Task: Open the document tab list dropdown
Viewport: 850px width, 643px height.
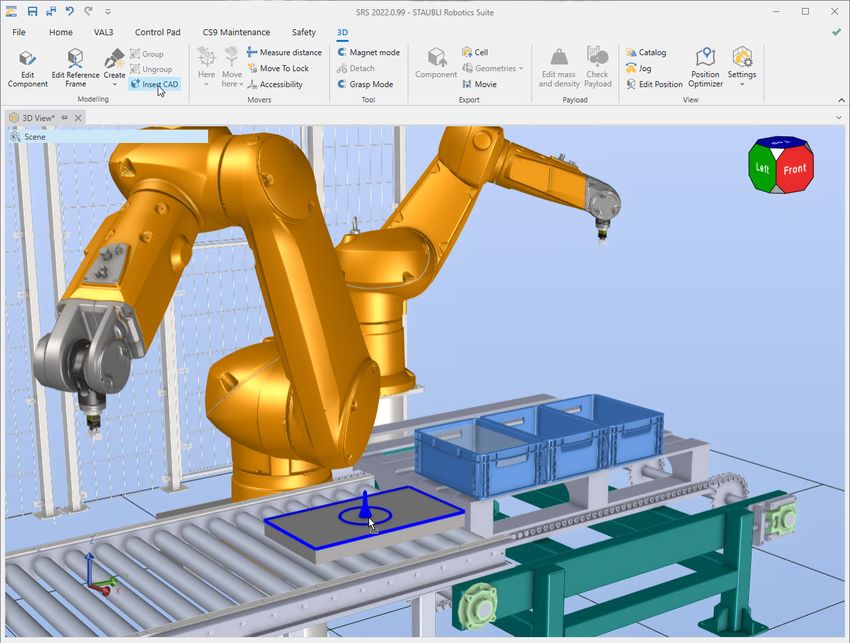Action: [839, 118]
